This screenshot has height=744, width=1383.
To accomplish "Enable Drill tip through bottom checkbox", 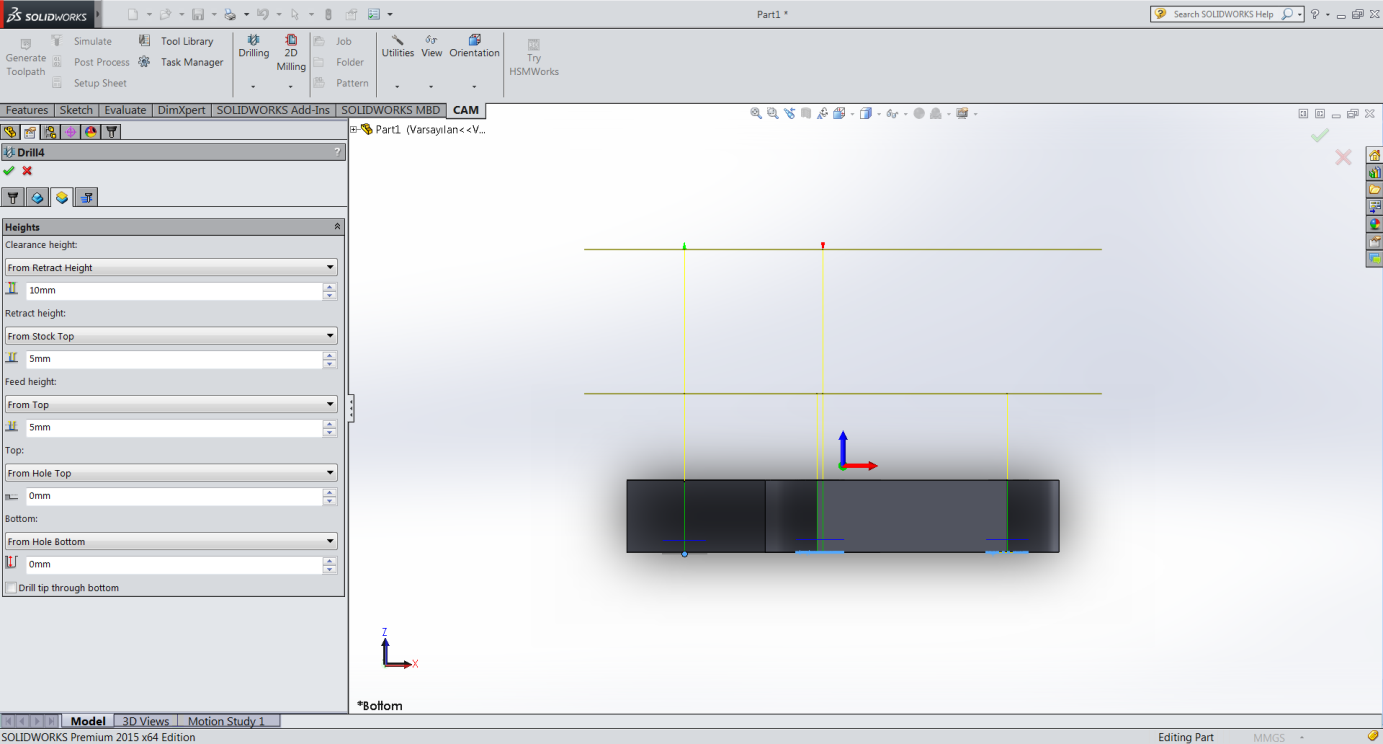I will click(x=11, y=588).
